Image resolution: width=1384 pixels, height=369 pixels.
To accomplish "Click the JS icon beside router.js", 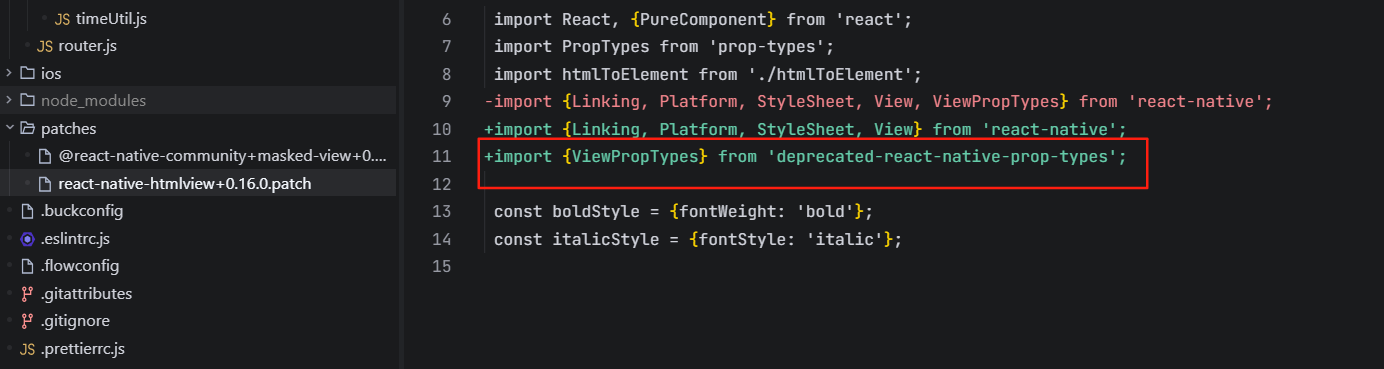I will [x=45, y=45].
